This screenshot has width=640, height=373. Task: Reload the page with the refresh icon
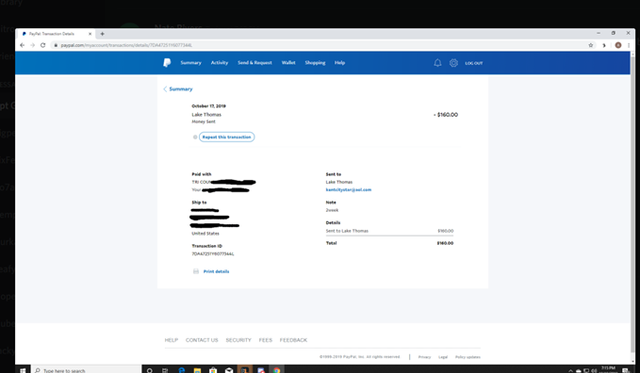click(x=43, y=45)
